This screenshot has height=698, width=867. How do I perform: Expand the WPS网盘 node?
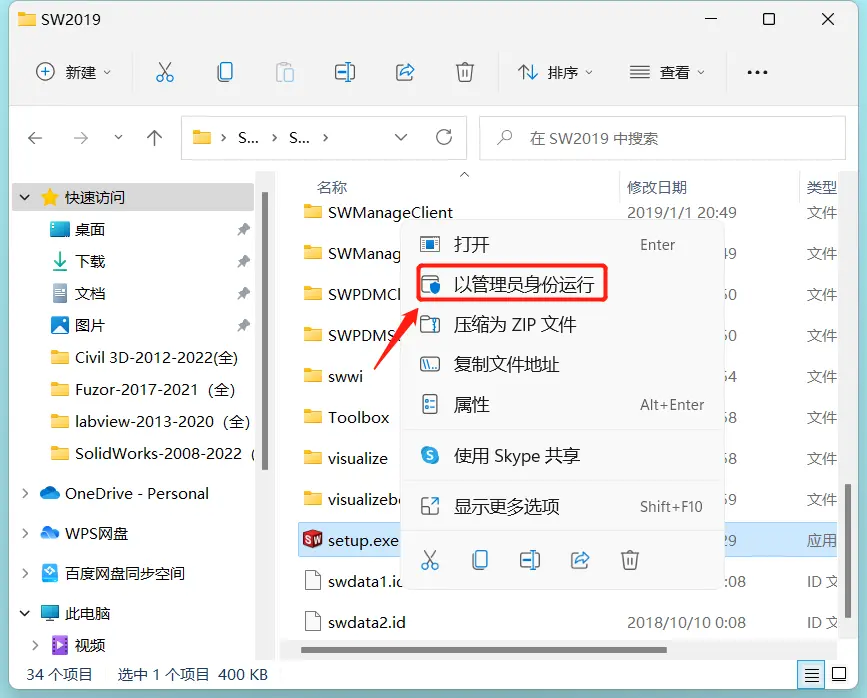(x=25, y=533)
